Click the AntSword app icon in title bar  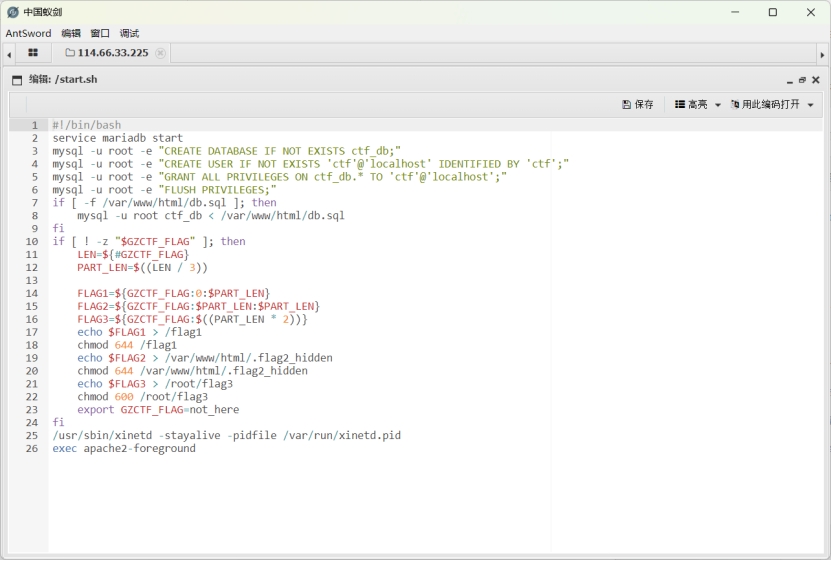point(13,12)
